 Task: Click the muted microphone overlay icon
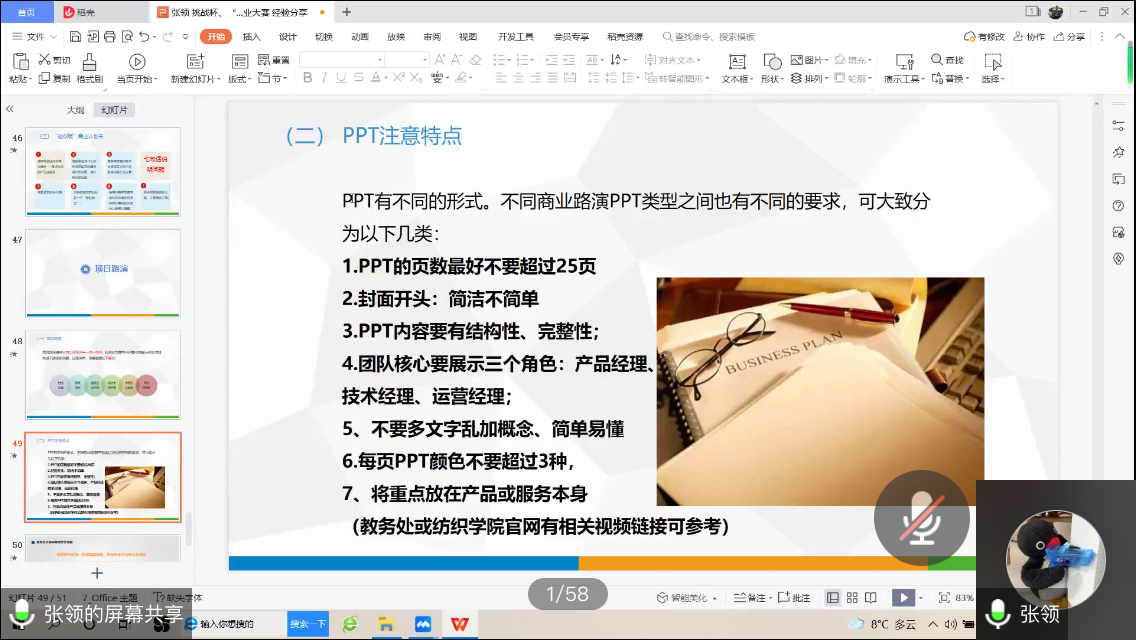921,517
